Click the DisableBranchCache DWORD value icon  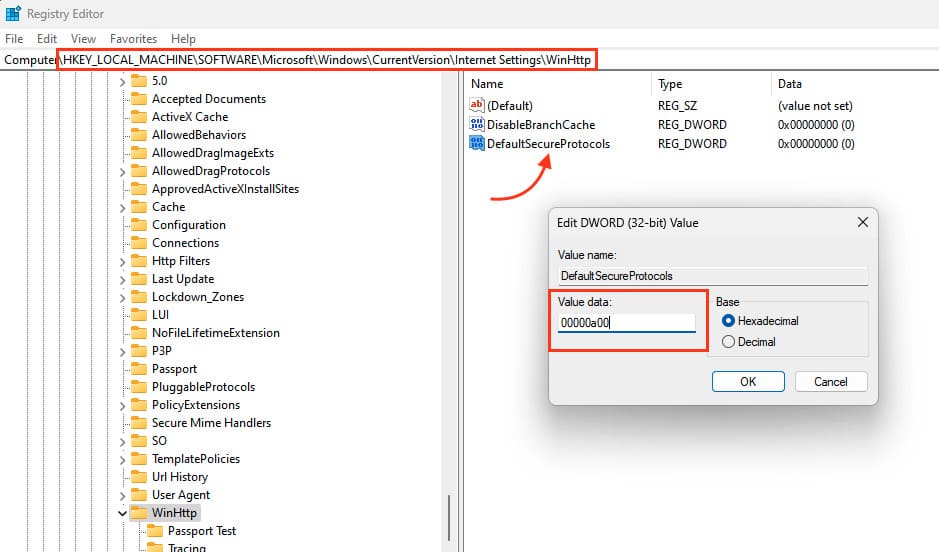[477, 125]
